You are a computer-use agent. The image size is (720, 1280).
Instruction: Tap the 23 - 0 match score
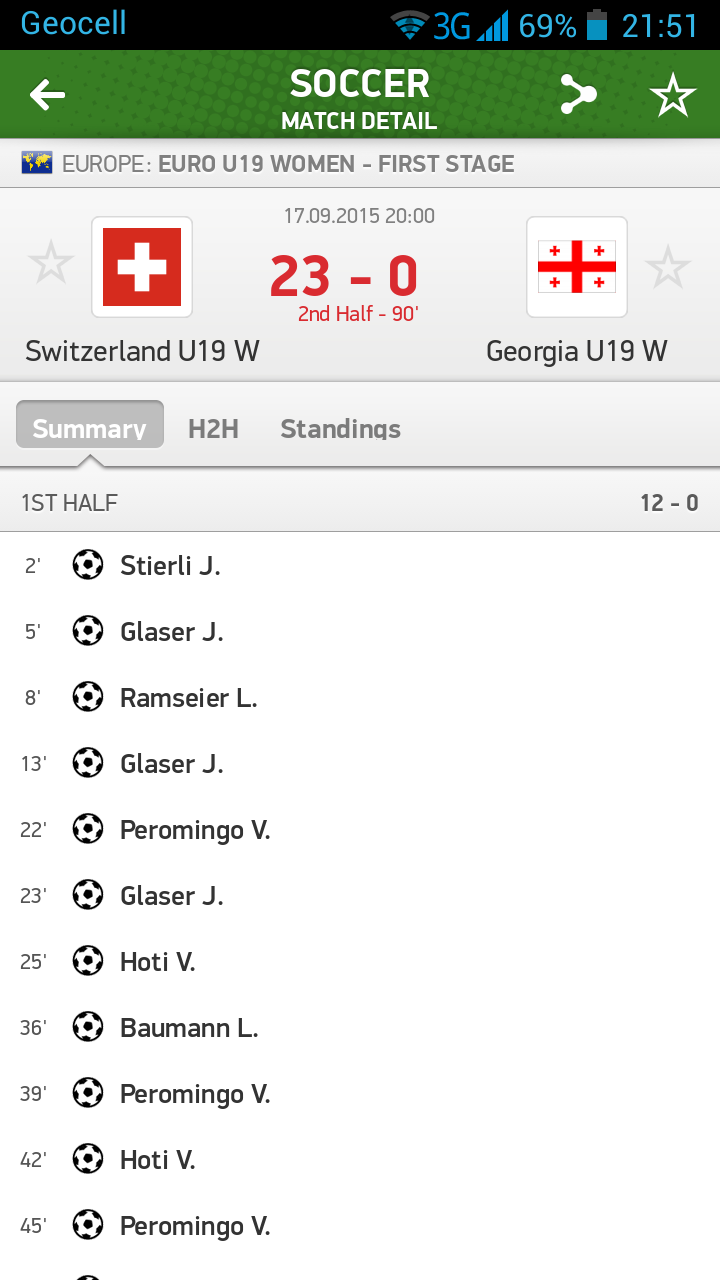click(x=344, y=275)
